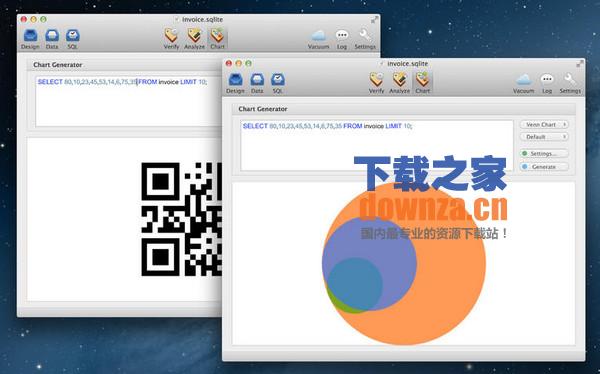Click the Settings... button beside the query
The height and width of the screenshot is (374, 600).
point(544,154)
